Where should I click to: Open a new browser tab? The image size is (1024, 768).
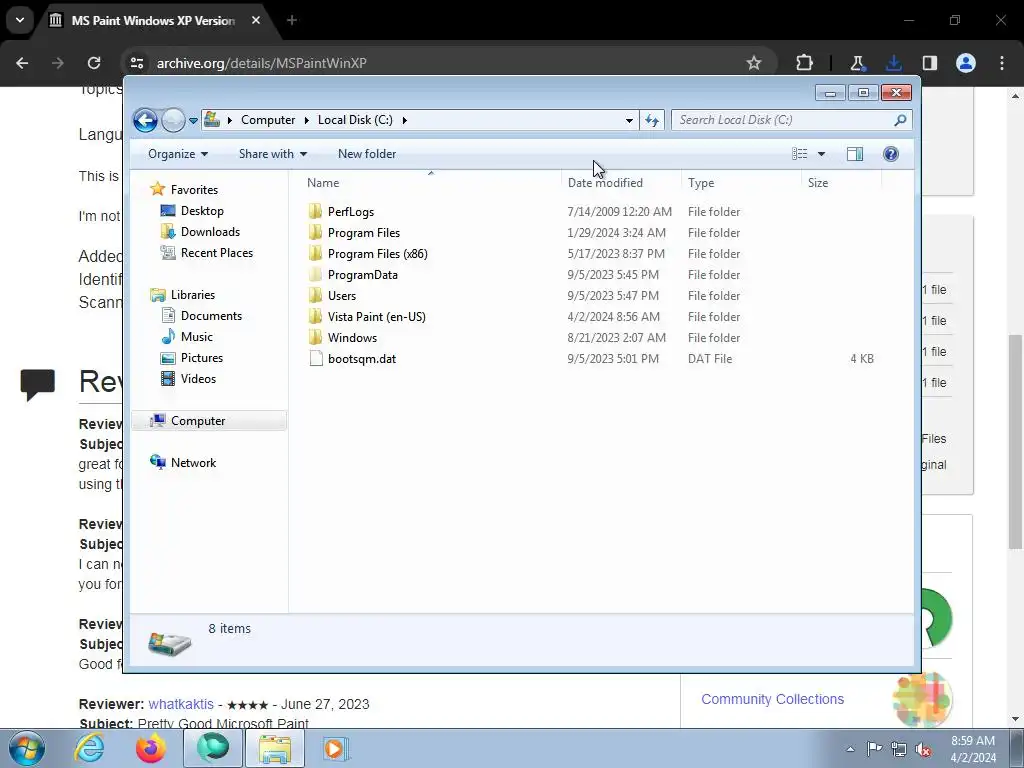tap(292, 20)
